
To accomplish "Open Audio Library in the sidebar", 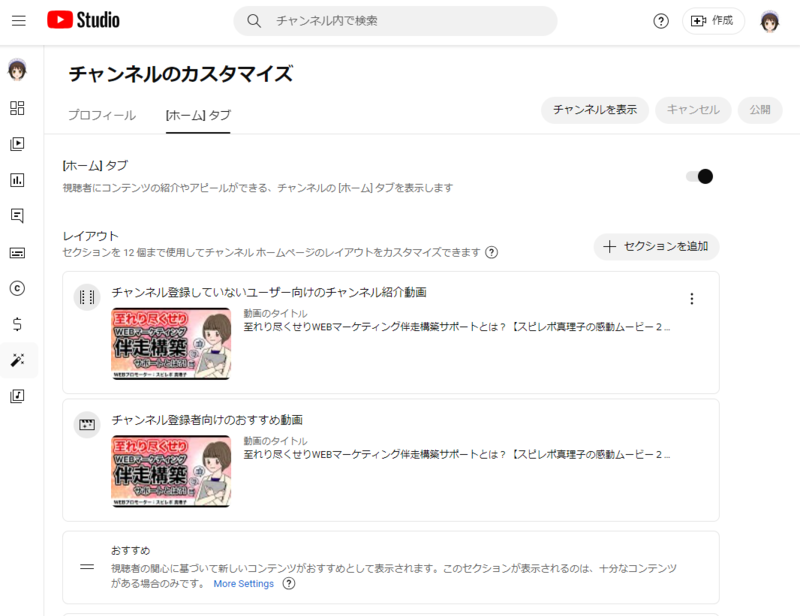I will click(17, 396).
